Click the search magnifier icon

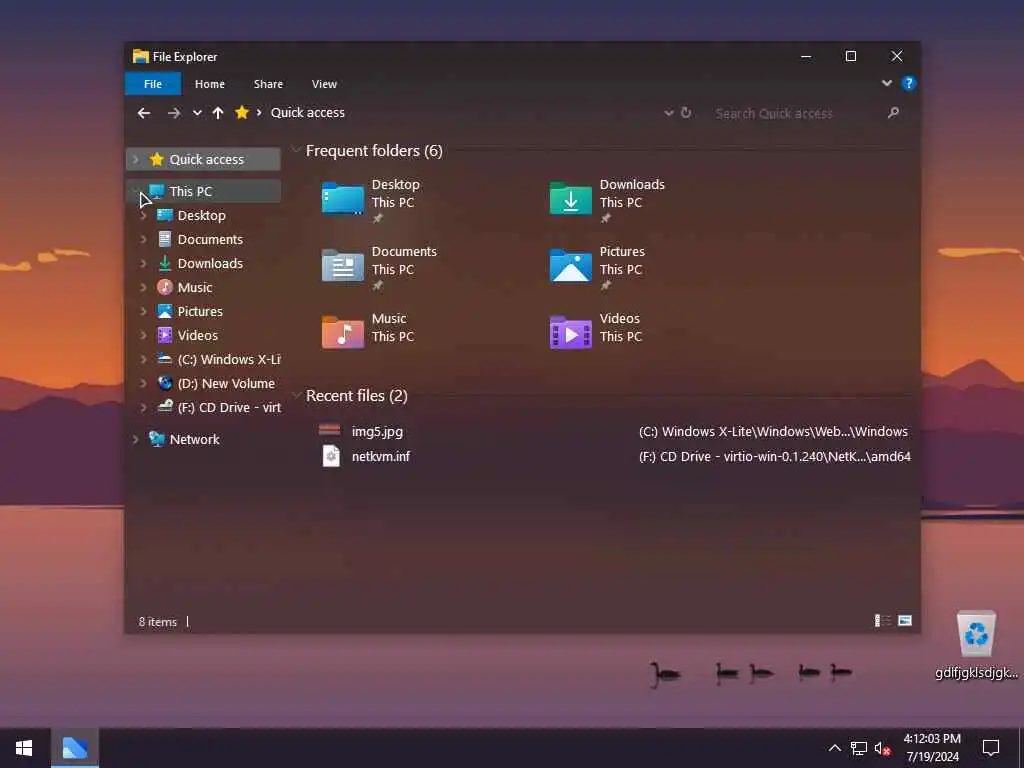[x=893, y=113]
